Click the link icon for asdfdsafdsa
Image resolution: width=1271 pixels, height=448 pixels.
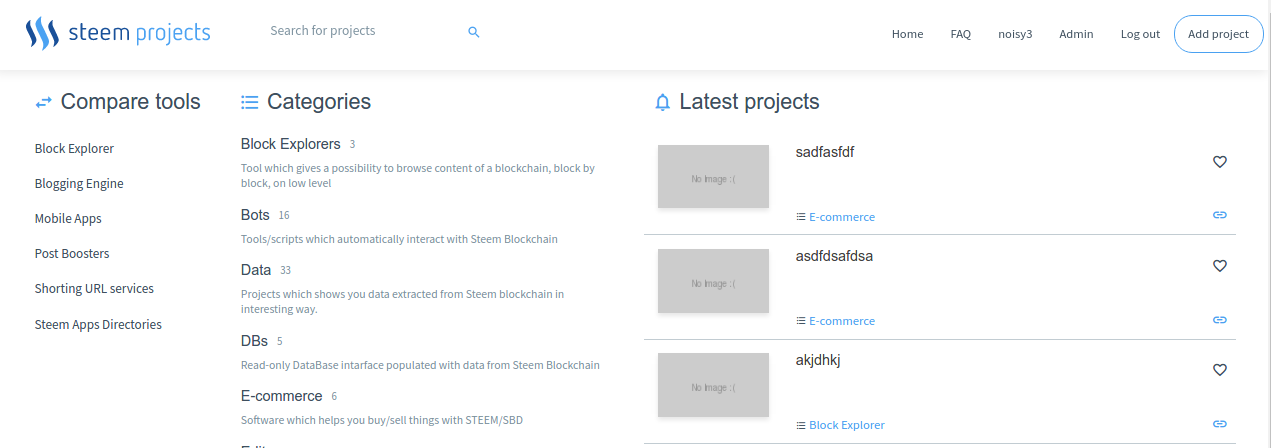(x=1219, y=320)
